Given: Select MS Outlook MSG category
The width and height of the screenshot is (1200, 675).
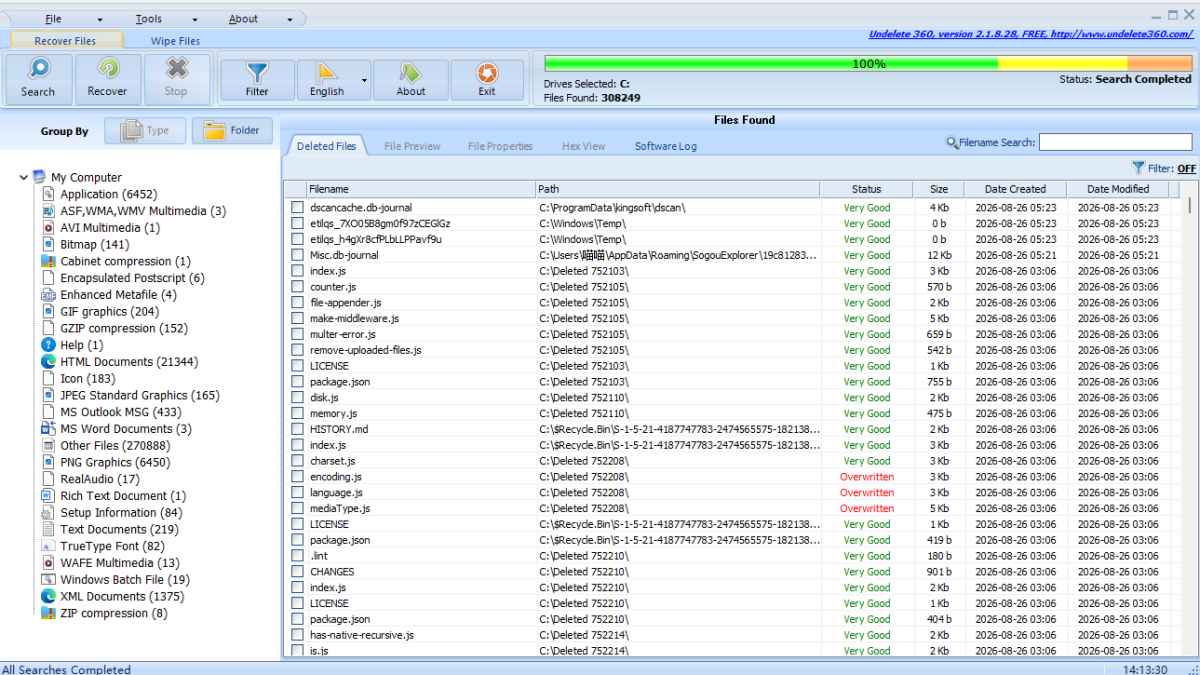Looking at the screenshot, I should click(121, 412).
